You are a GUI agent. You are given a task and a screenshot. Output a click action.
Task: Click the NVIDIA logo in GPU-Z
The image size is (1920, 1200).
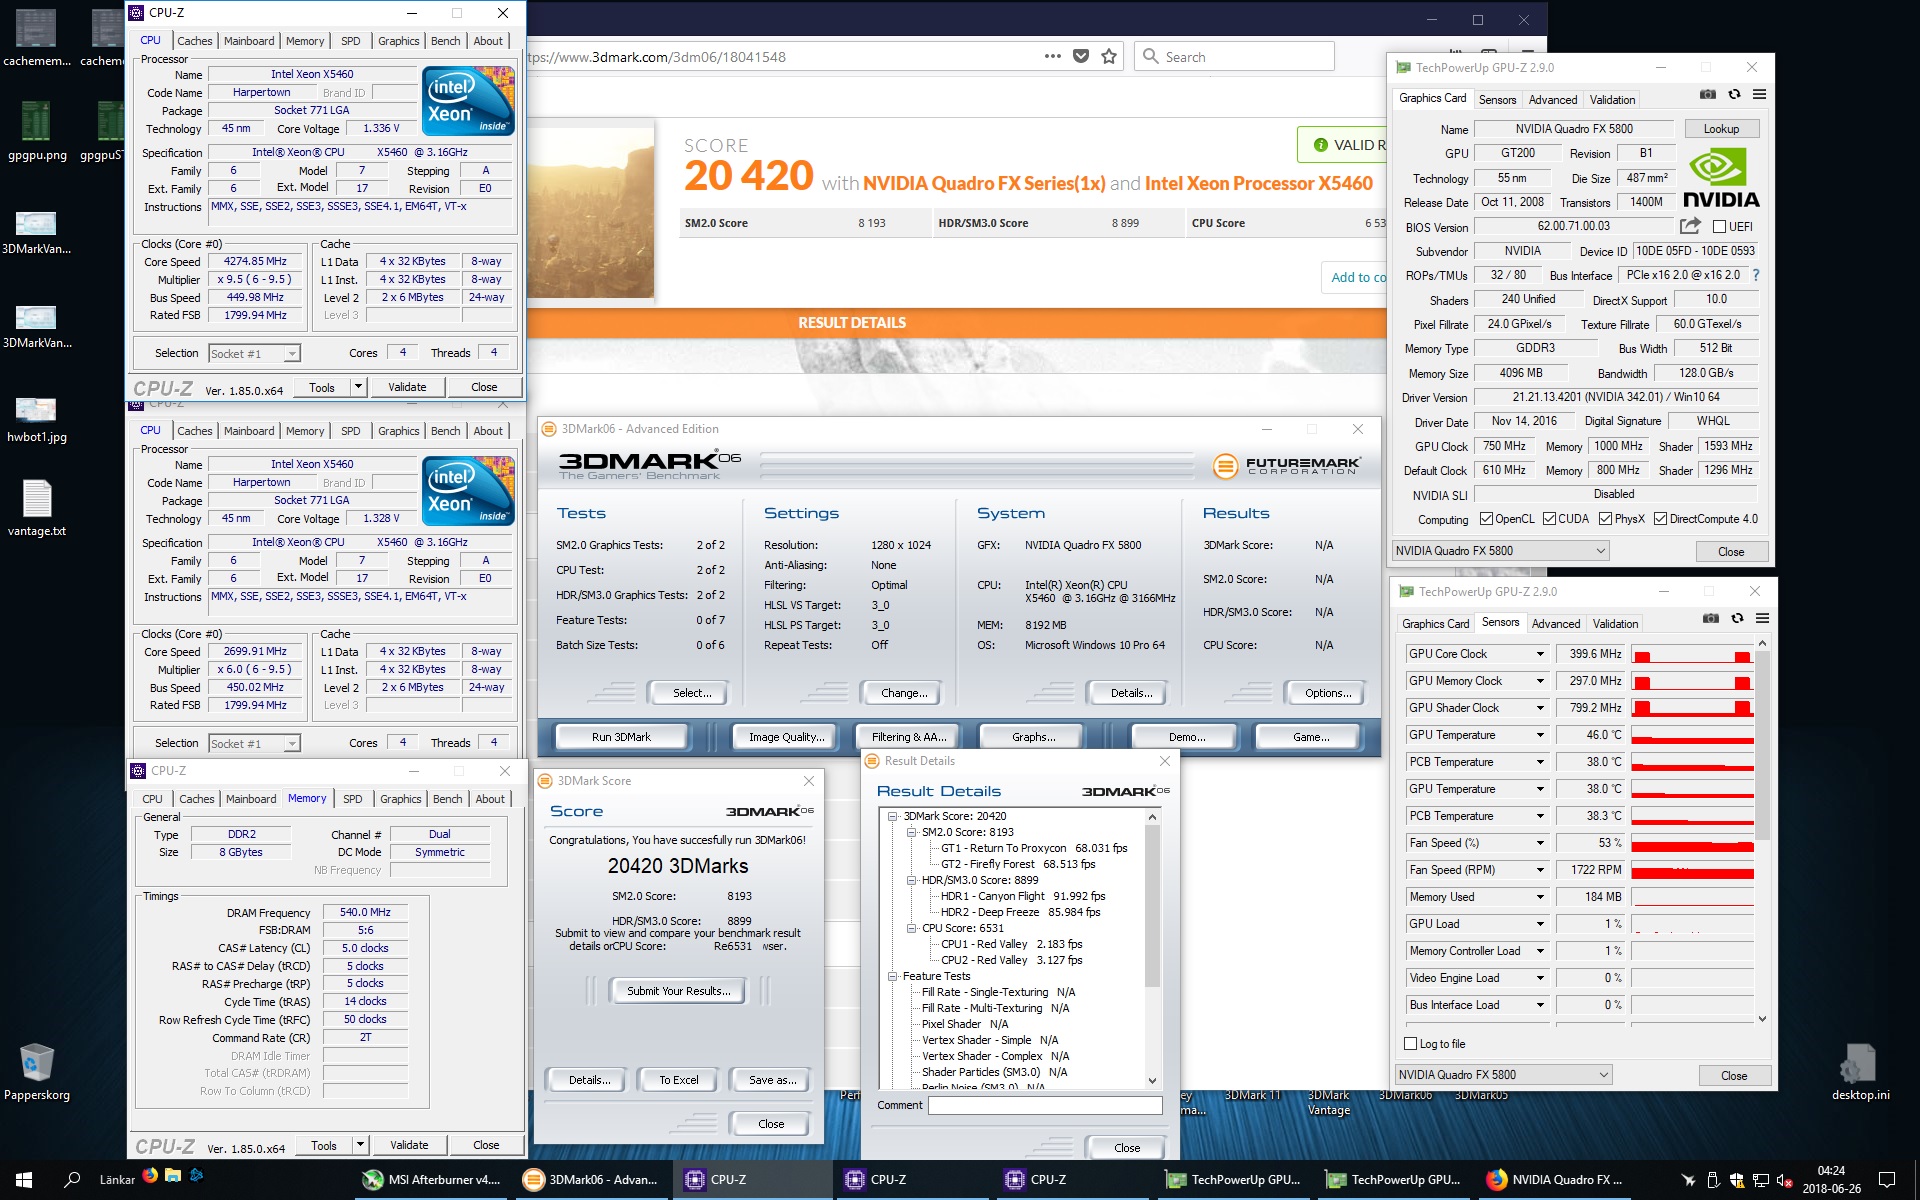pyautogui.click(x=1720, y=177)
